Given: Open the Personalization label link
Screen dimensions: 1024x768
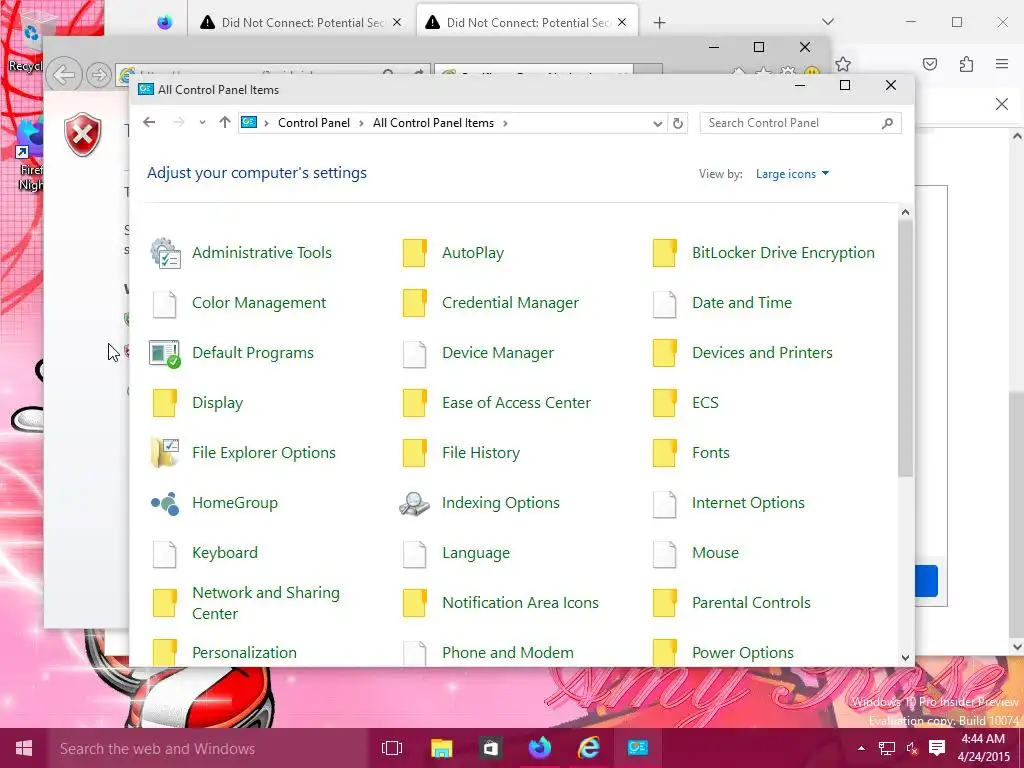Looking at the screenshot, I should click(x=244, y=652).
